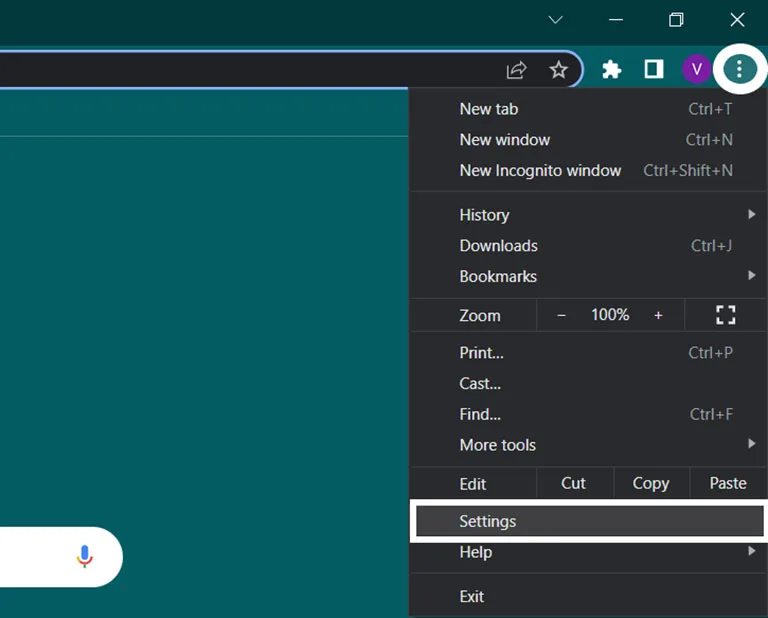This screenshot has width=768, height=618.
Task: Open the Extensions puzzle piece icon
Action: click(612, 69)
